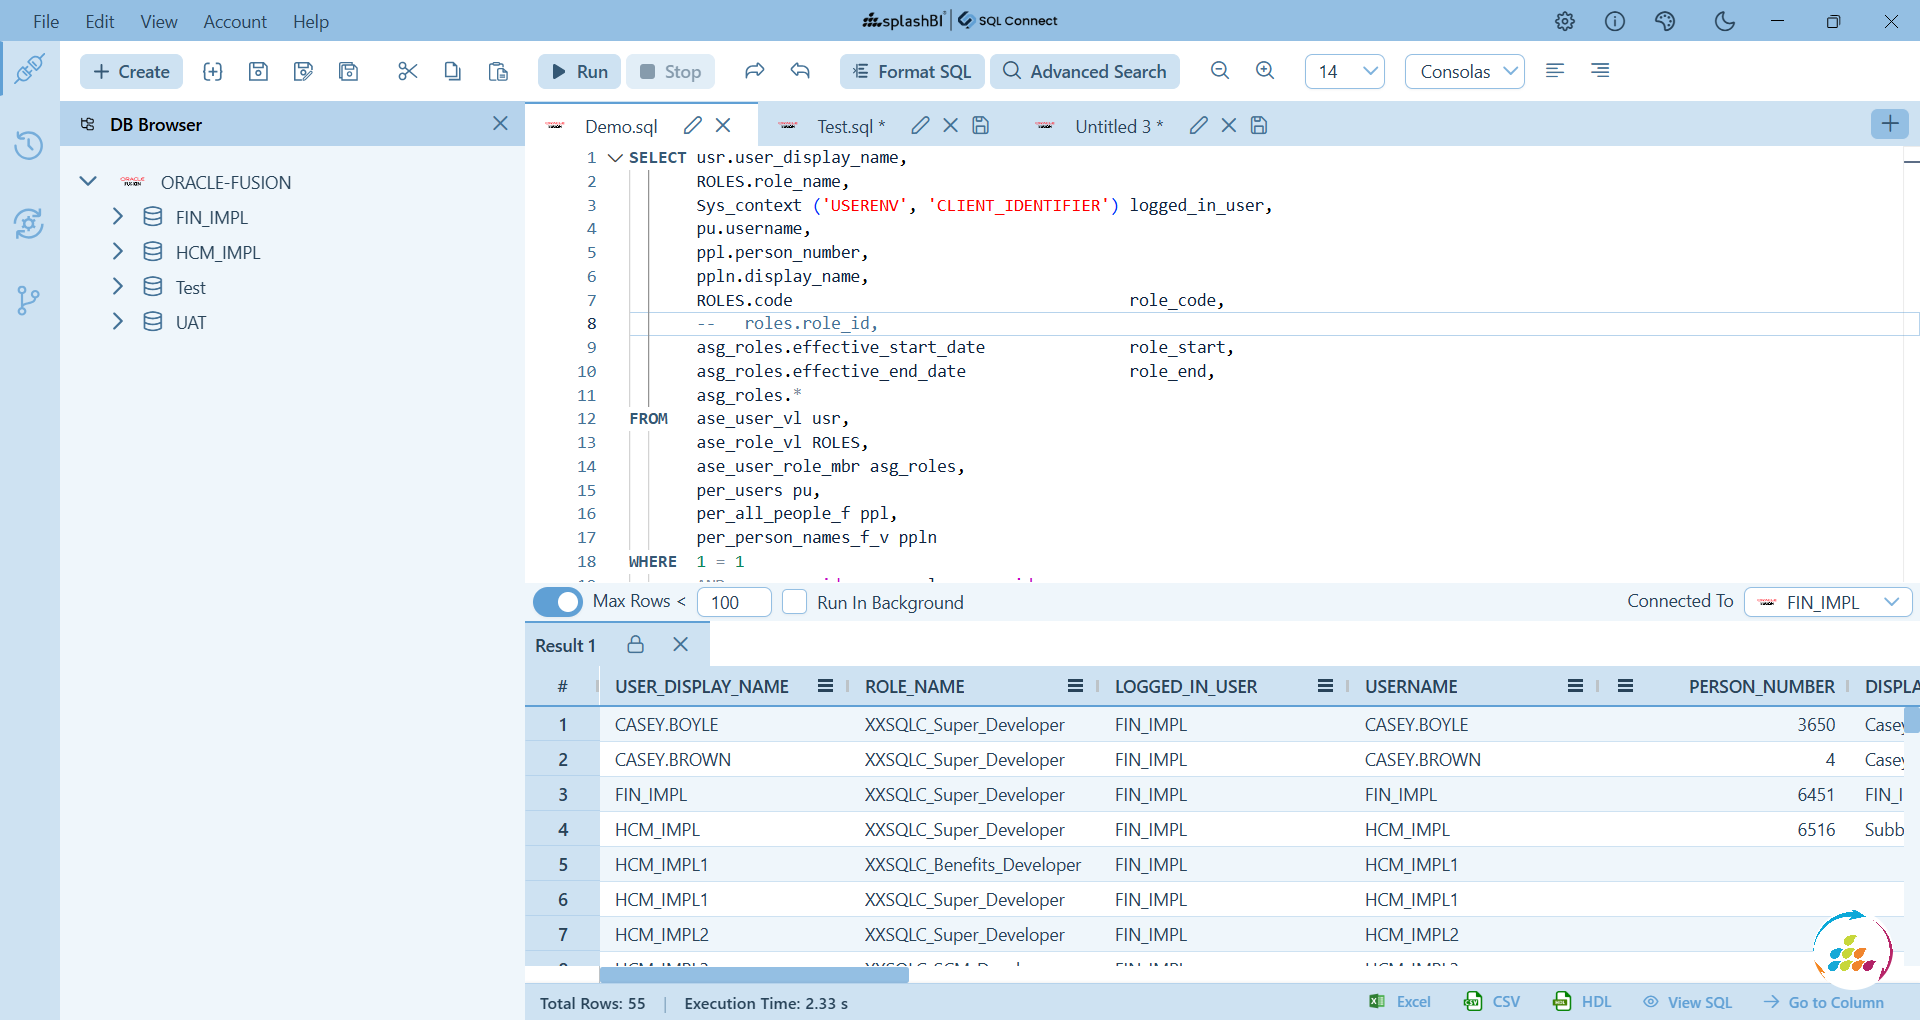Click the scissors cut icon in toolbar
Screen dimensions: 1920x1020
(x=407, y=71)
